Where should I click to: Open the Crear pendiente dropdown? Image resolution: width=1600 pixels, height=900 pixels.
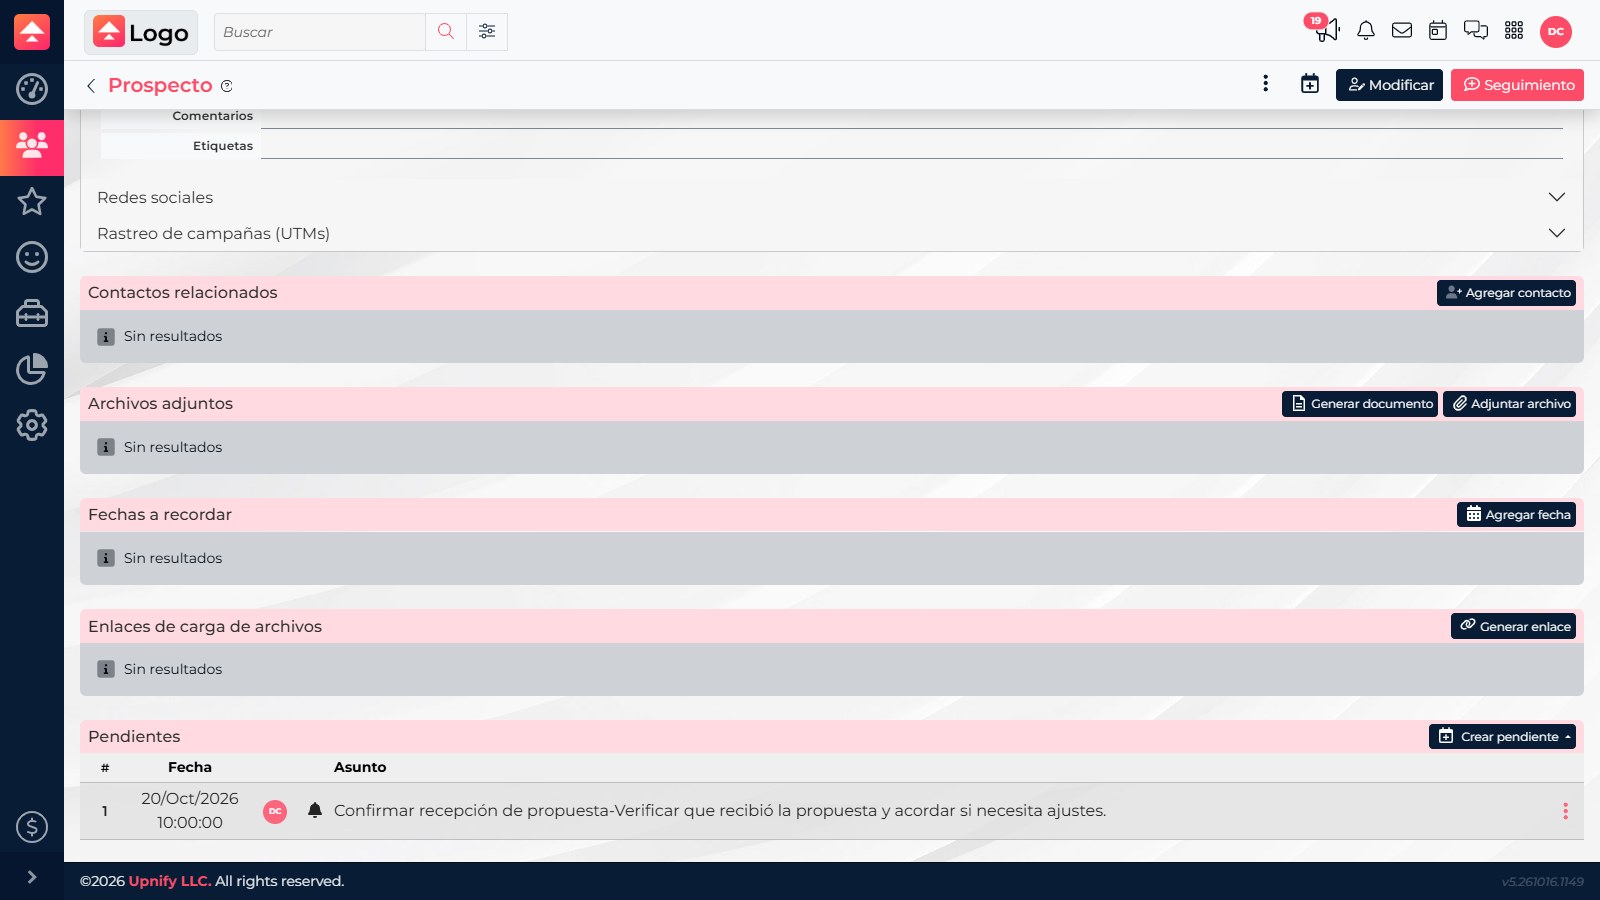click(x=1502, y=737)
